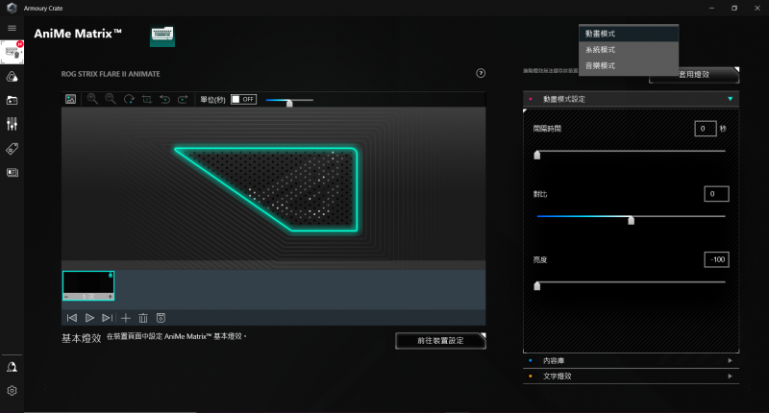Open Scenario Profiles sliders icon in sidebar
The image size is (769, 413).
[12, 124]
